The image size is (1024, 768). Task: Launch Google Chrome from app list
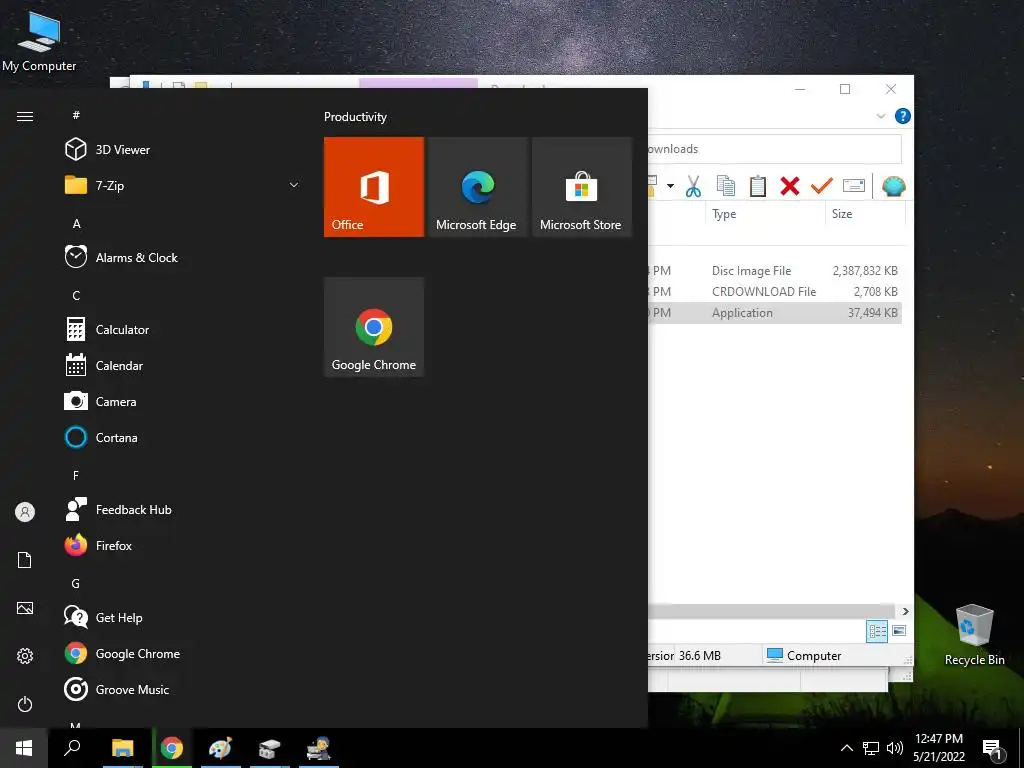click(x=122, y=653)
